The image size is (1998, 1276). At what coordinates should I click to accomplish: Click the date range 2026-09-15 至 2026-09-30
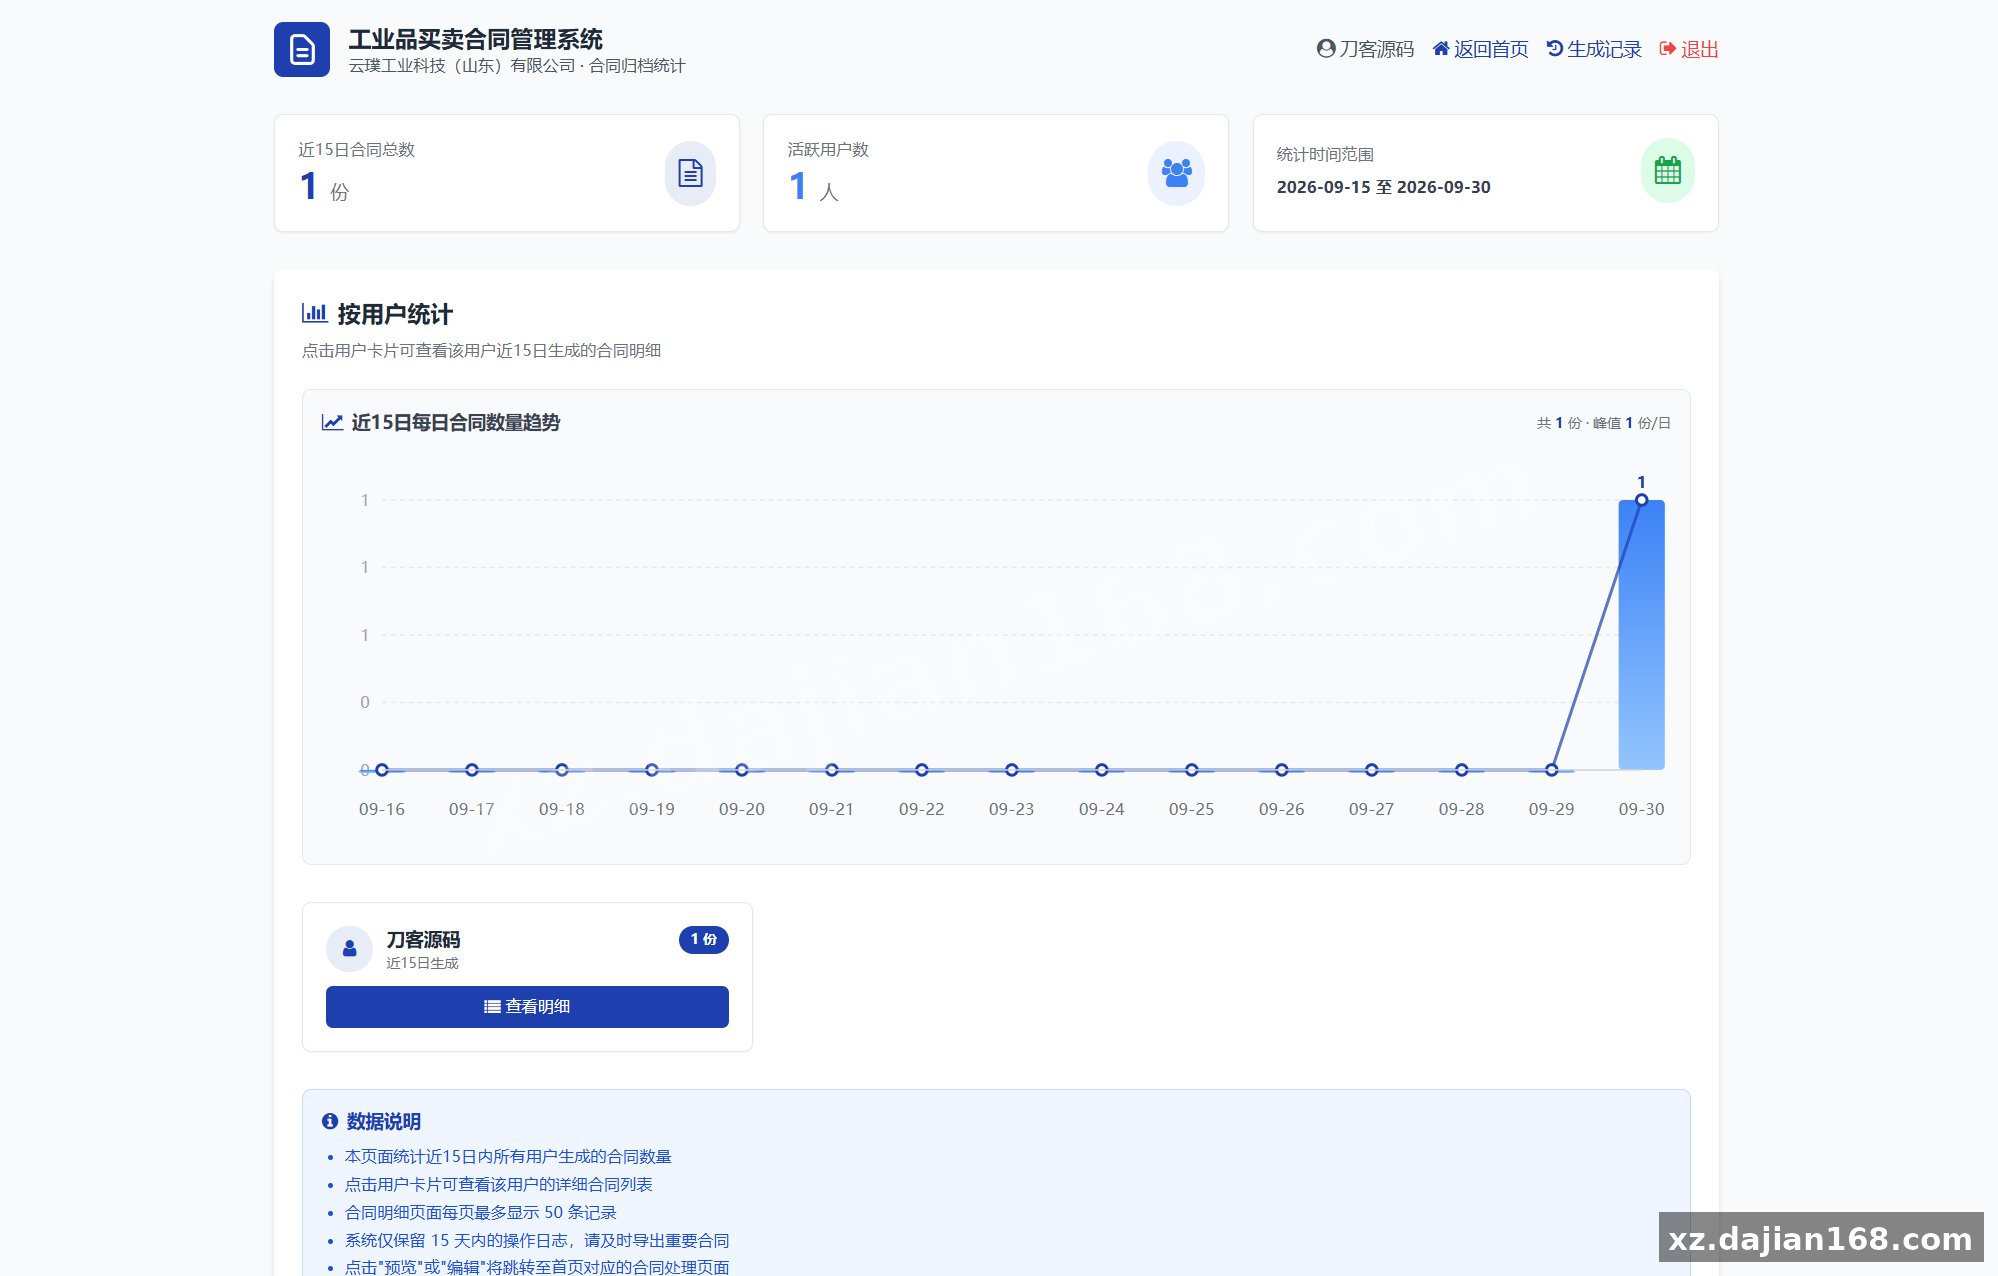[1383, 187]
